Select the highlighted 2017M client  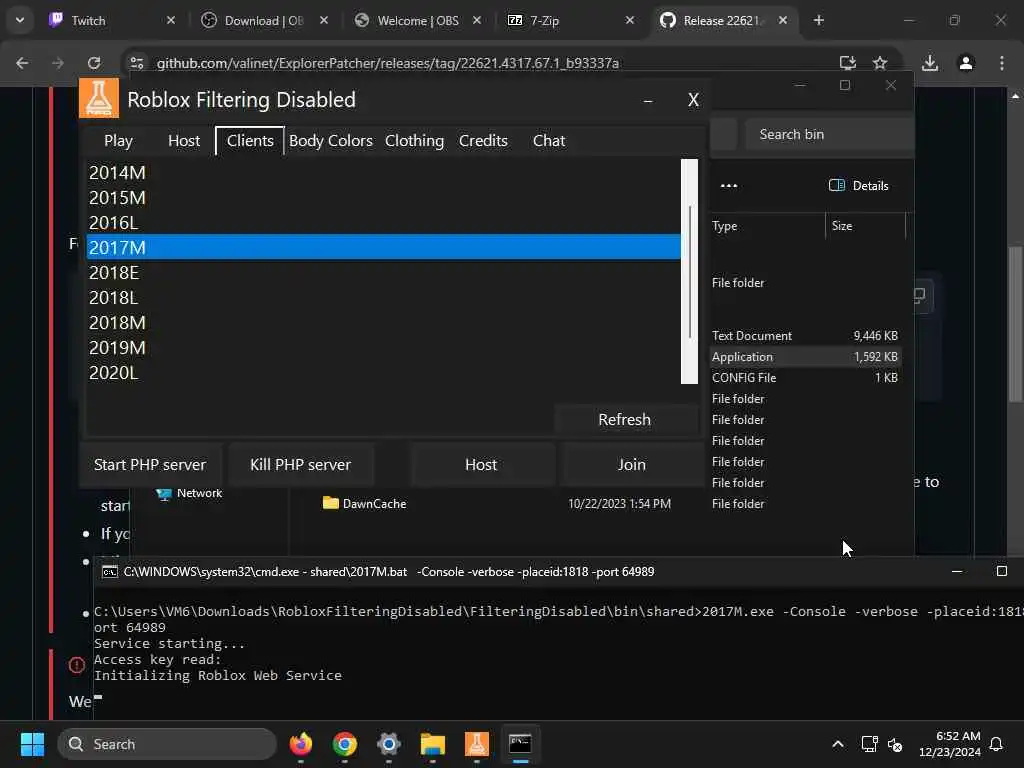383,248
